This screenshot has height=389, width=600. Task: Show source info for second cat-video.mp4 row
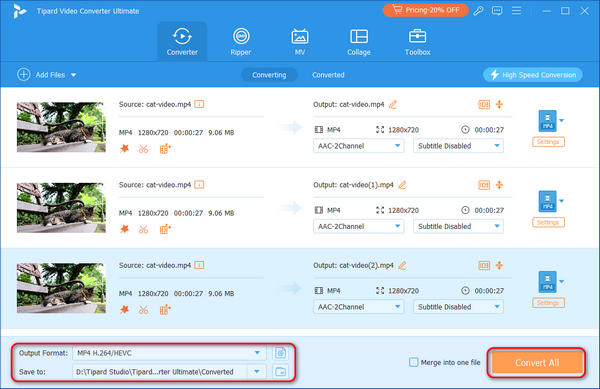click(199, 185)
